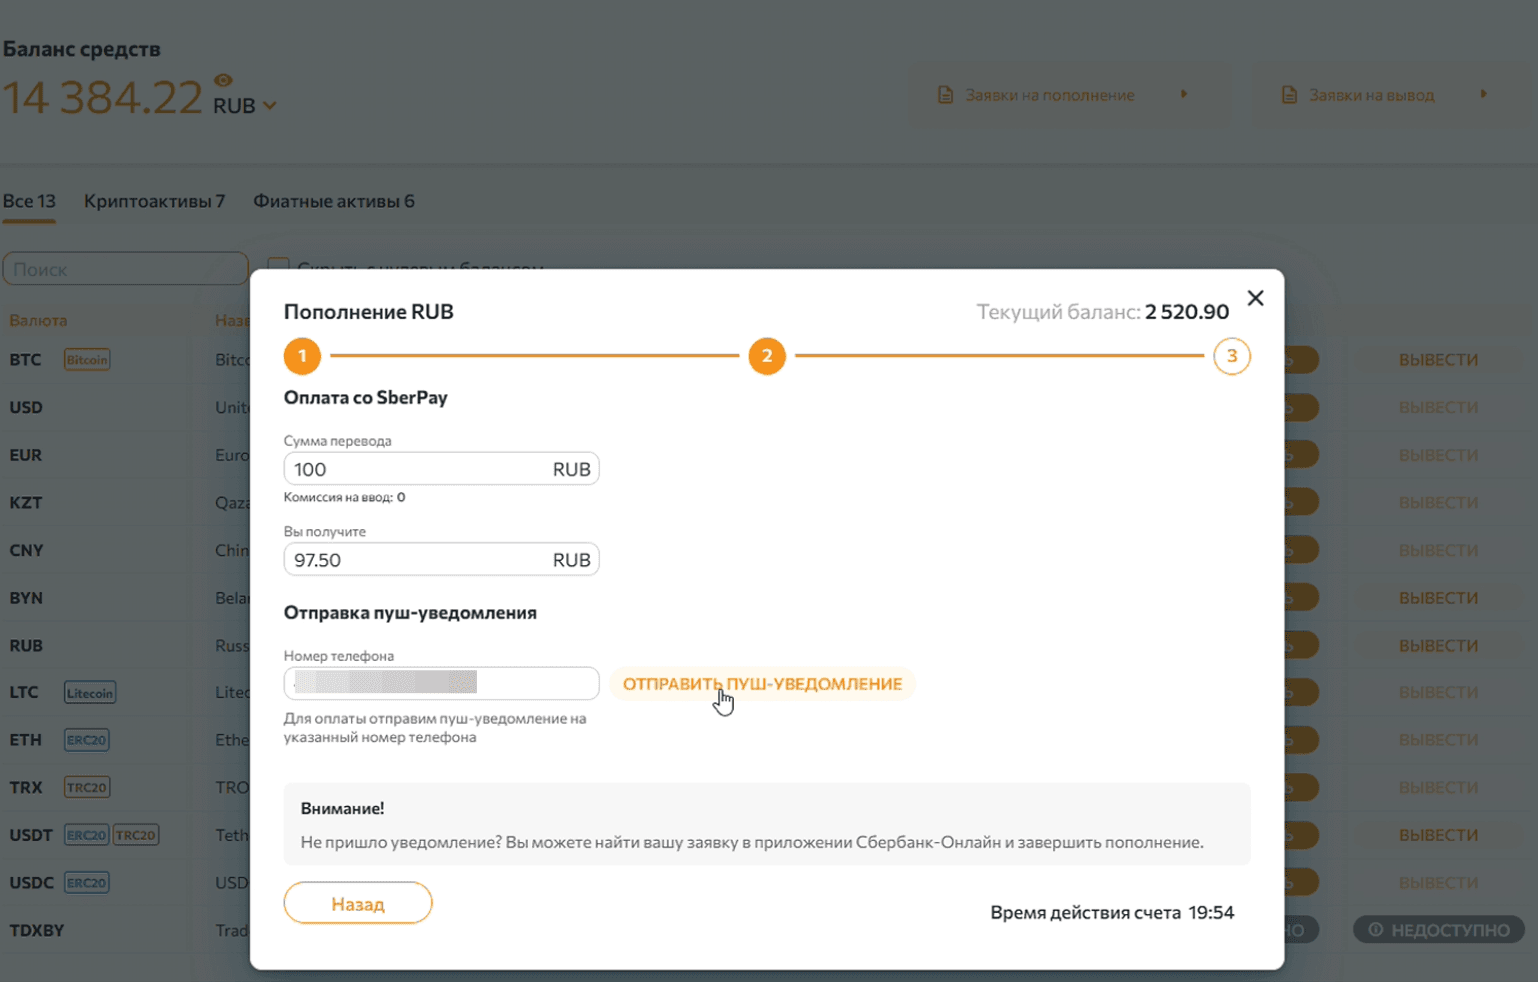1538x982 pixels.
Task: Click the document icon in Заявки на пополнение
Action: pos(945,95)
